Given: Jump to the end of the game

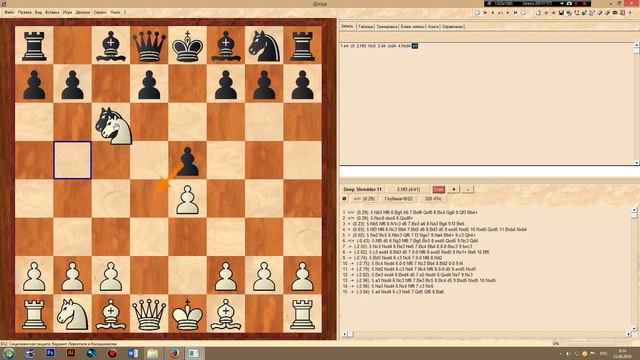Looking at the screenshot, I should pyautogui.click(x=516, y=13).
